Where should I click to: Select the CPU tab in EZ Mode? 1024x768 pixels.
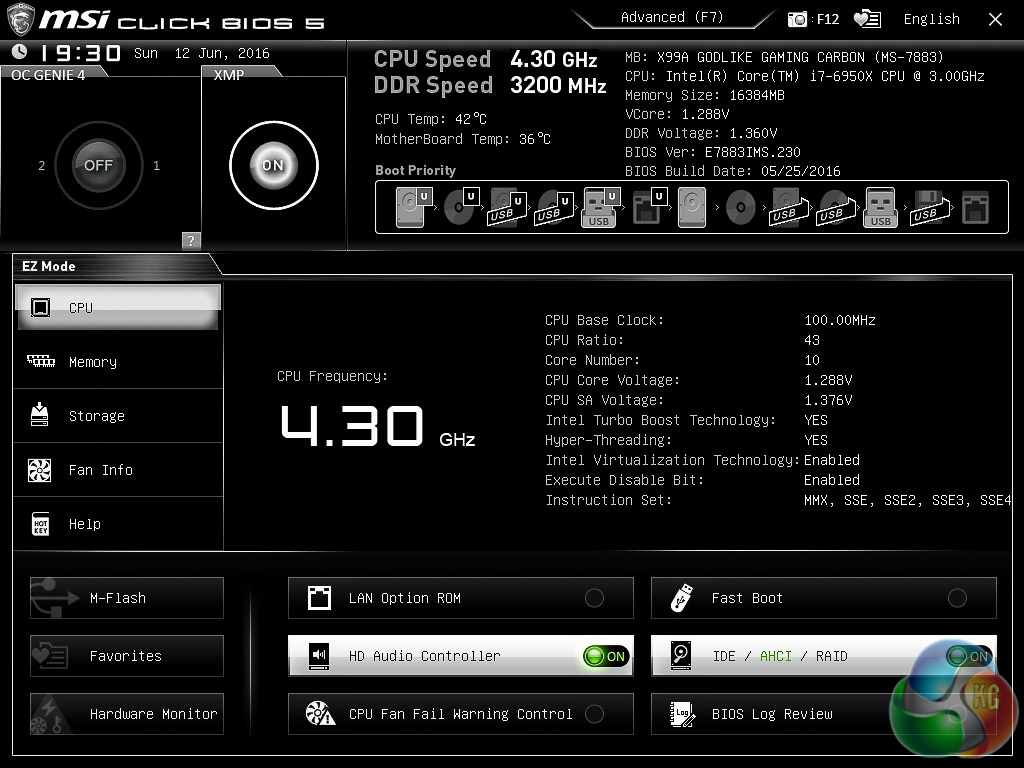[x=118, y=308]
